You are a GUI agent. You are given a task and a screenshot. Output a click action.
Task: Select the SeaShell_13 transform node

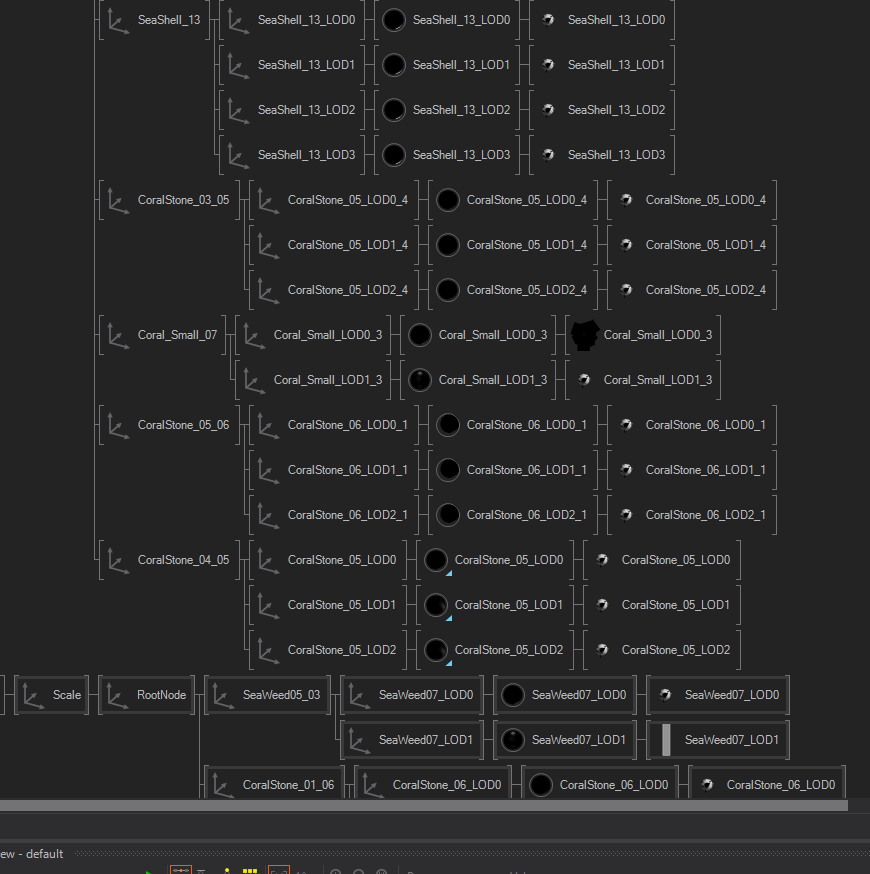(x=155, y=20)
